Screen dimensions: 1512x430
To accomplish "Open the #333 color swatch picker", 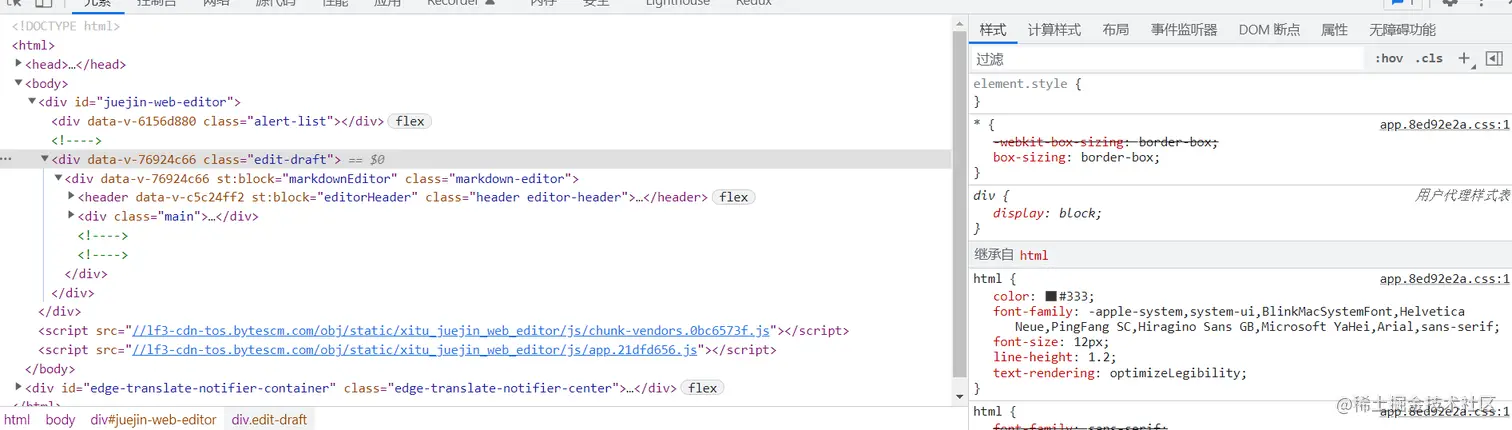I will pyautogui.click(x=1051, y=296).
